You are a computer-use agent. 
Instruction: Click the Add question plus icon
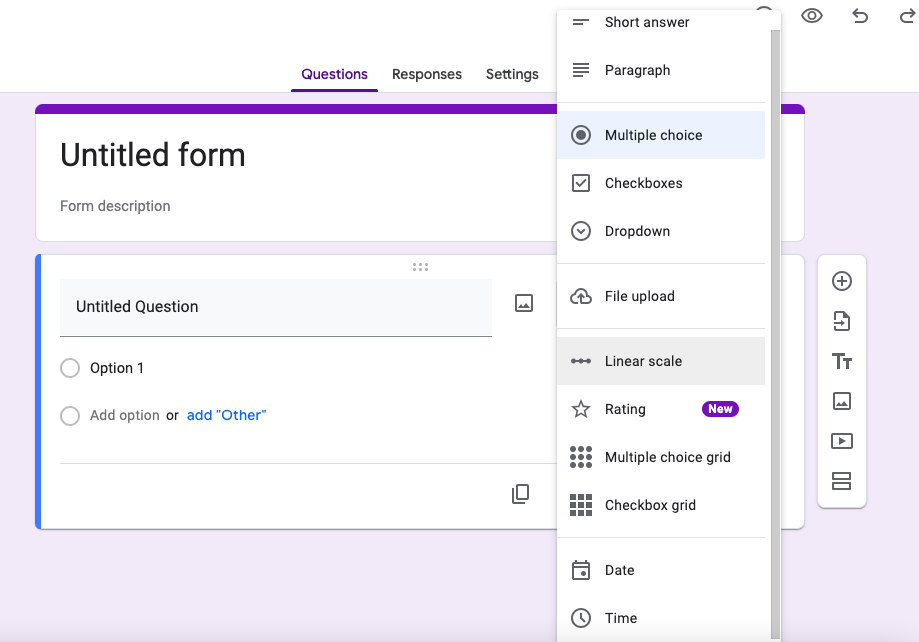[842, 281]
